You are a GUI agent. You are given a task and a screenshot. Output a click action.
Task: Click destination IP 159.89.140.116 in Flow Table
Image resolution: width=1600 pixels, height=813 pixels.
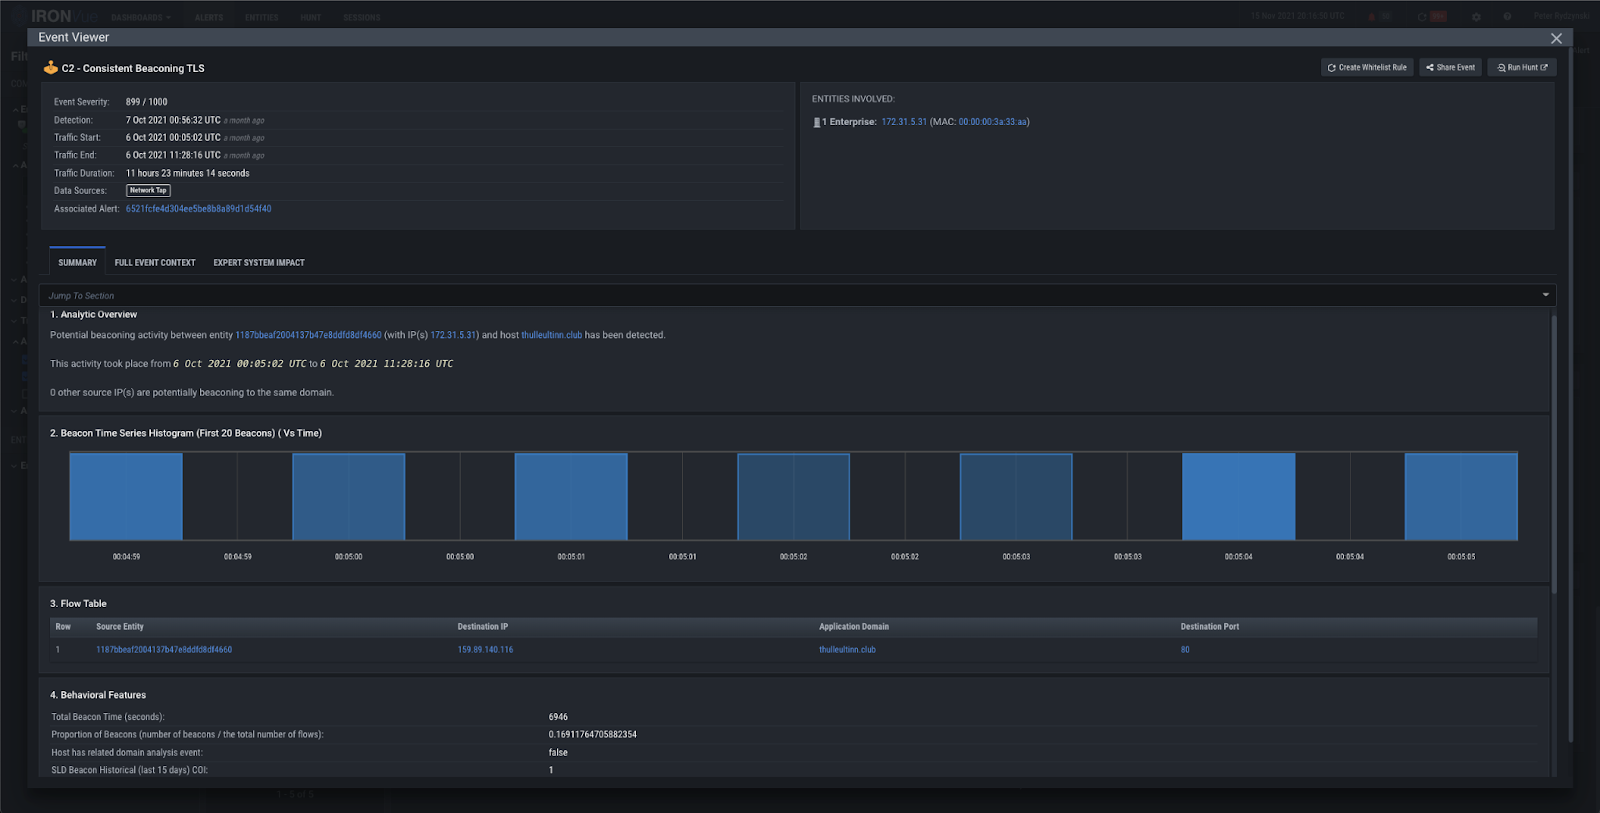tap(485, 650)
